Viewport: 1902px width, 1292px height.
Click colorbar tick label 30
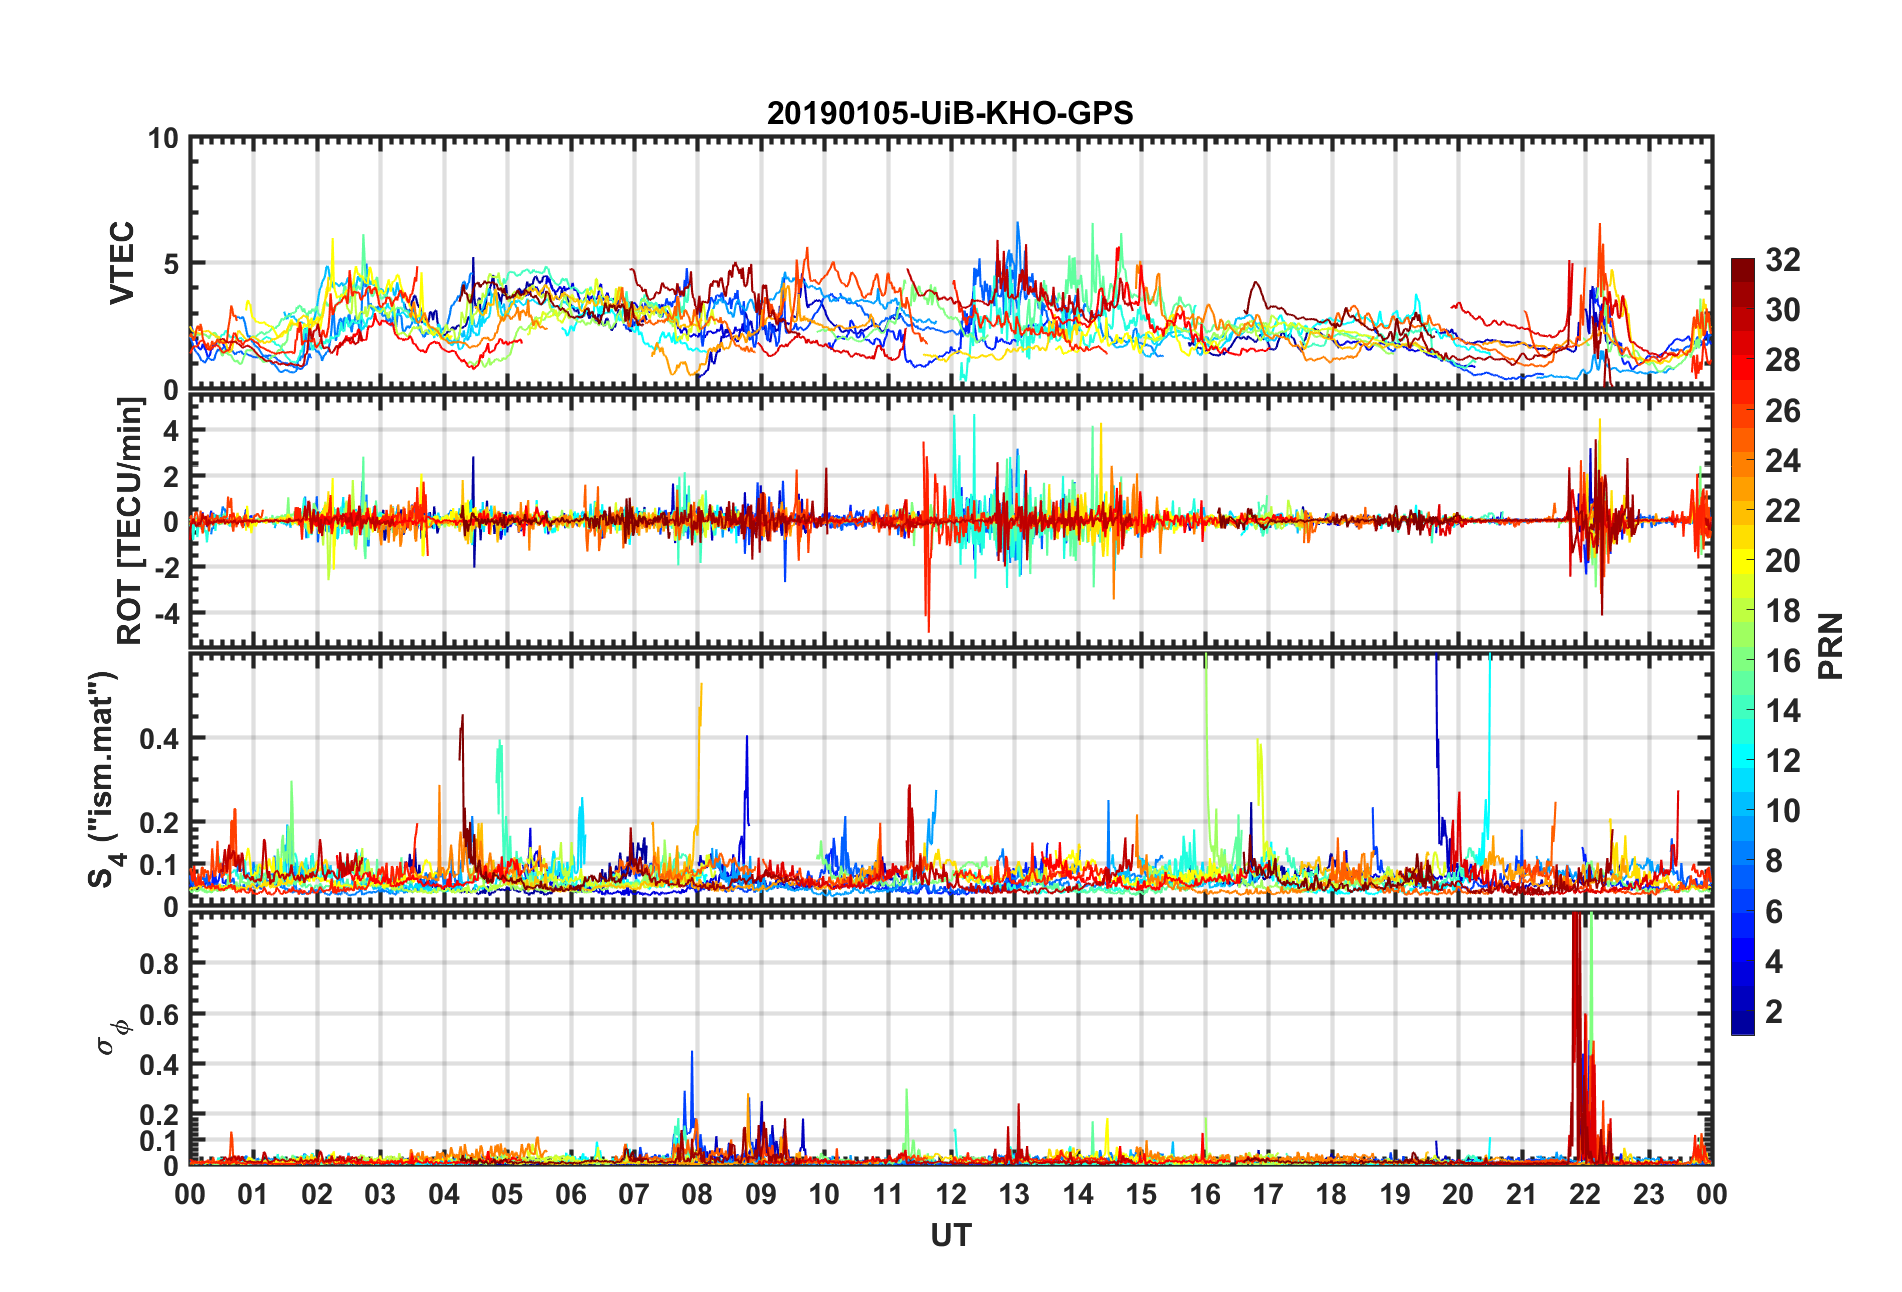click(1783, 310)
